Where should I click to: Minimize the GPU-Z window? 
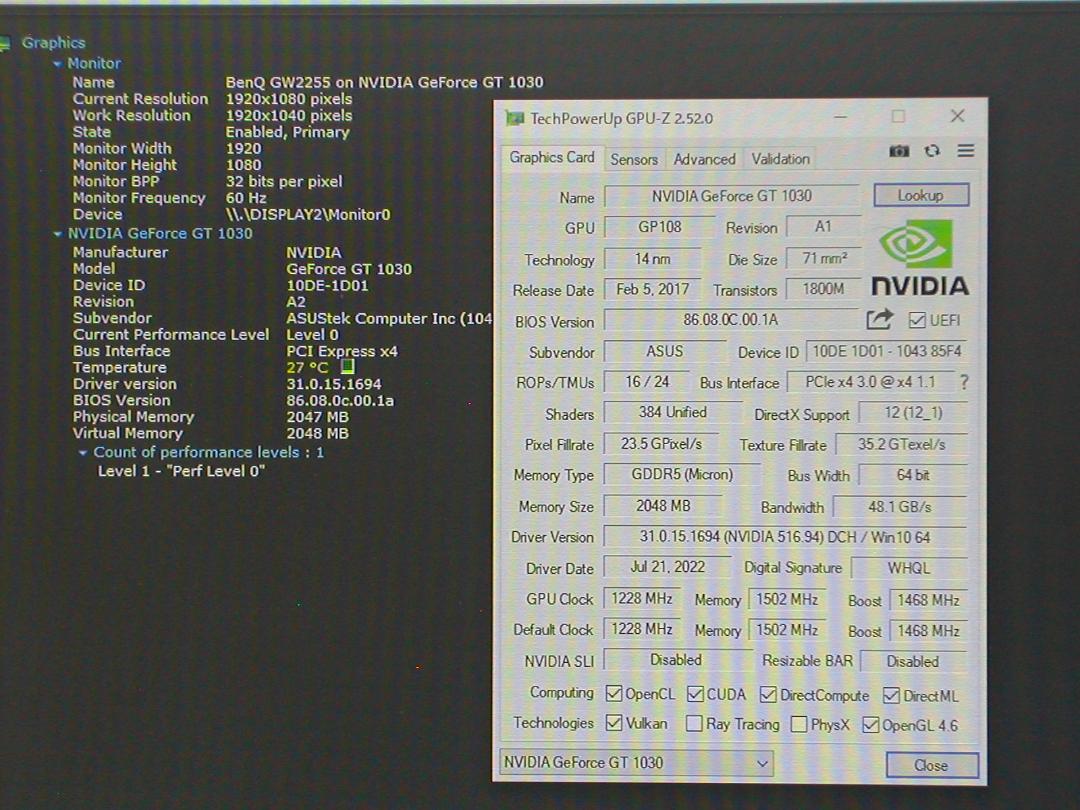click(x=840, y=117)
